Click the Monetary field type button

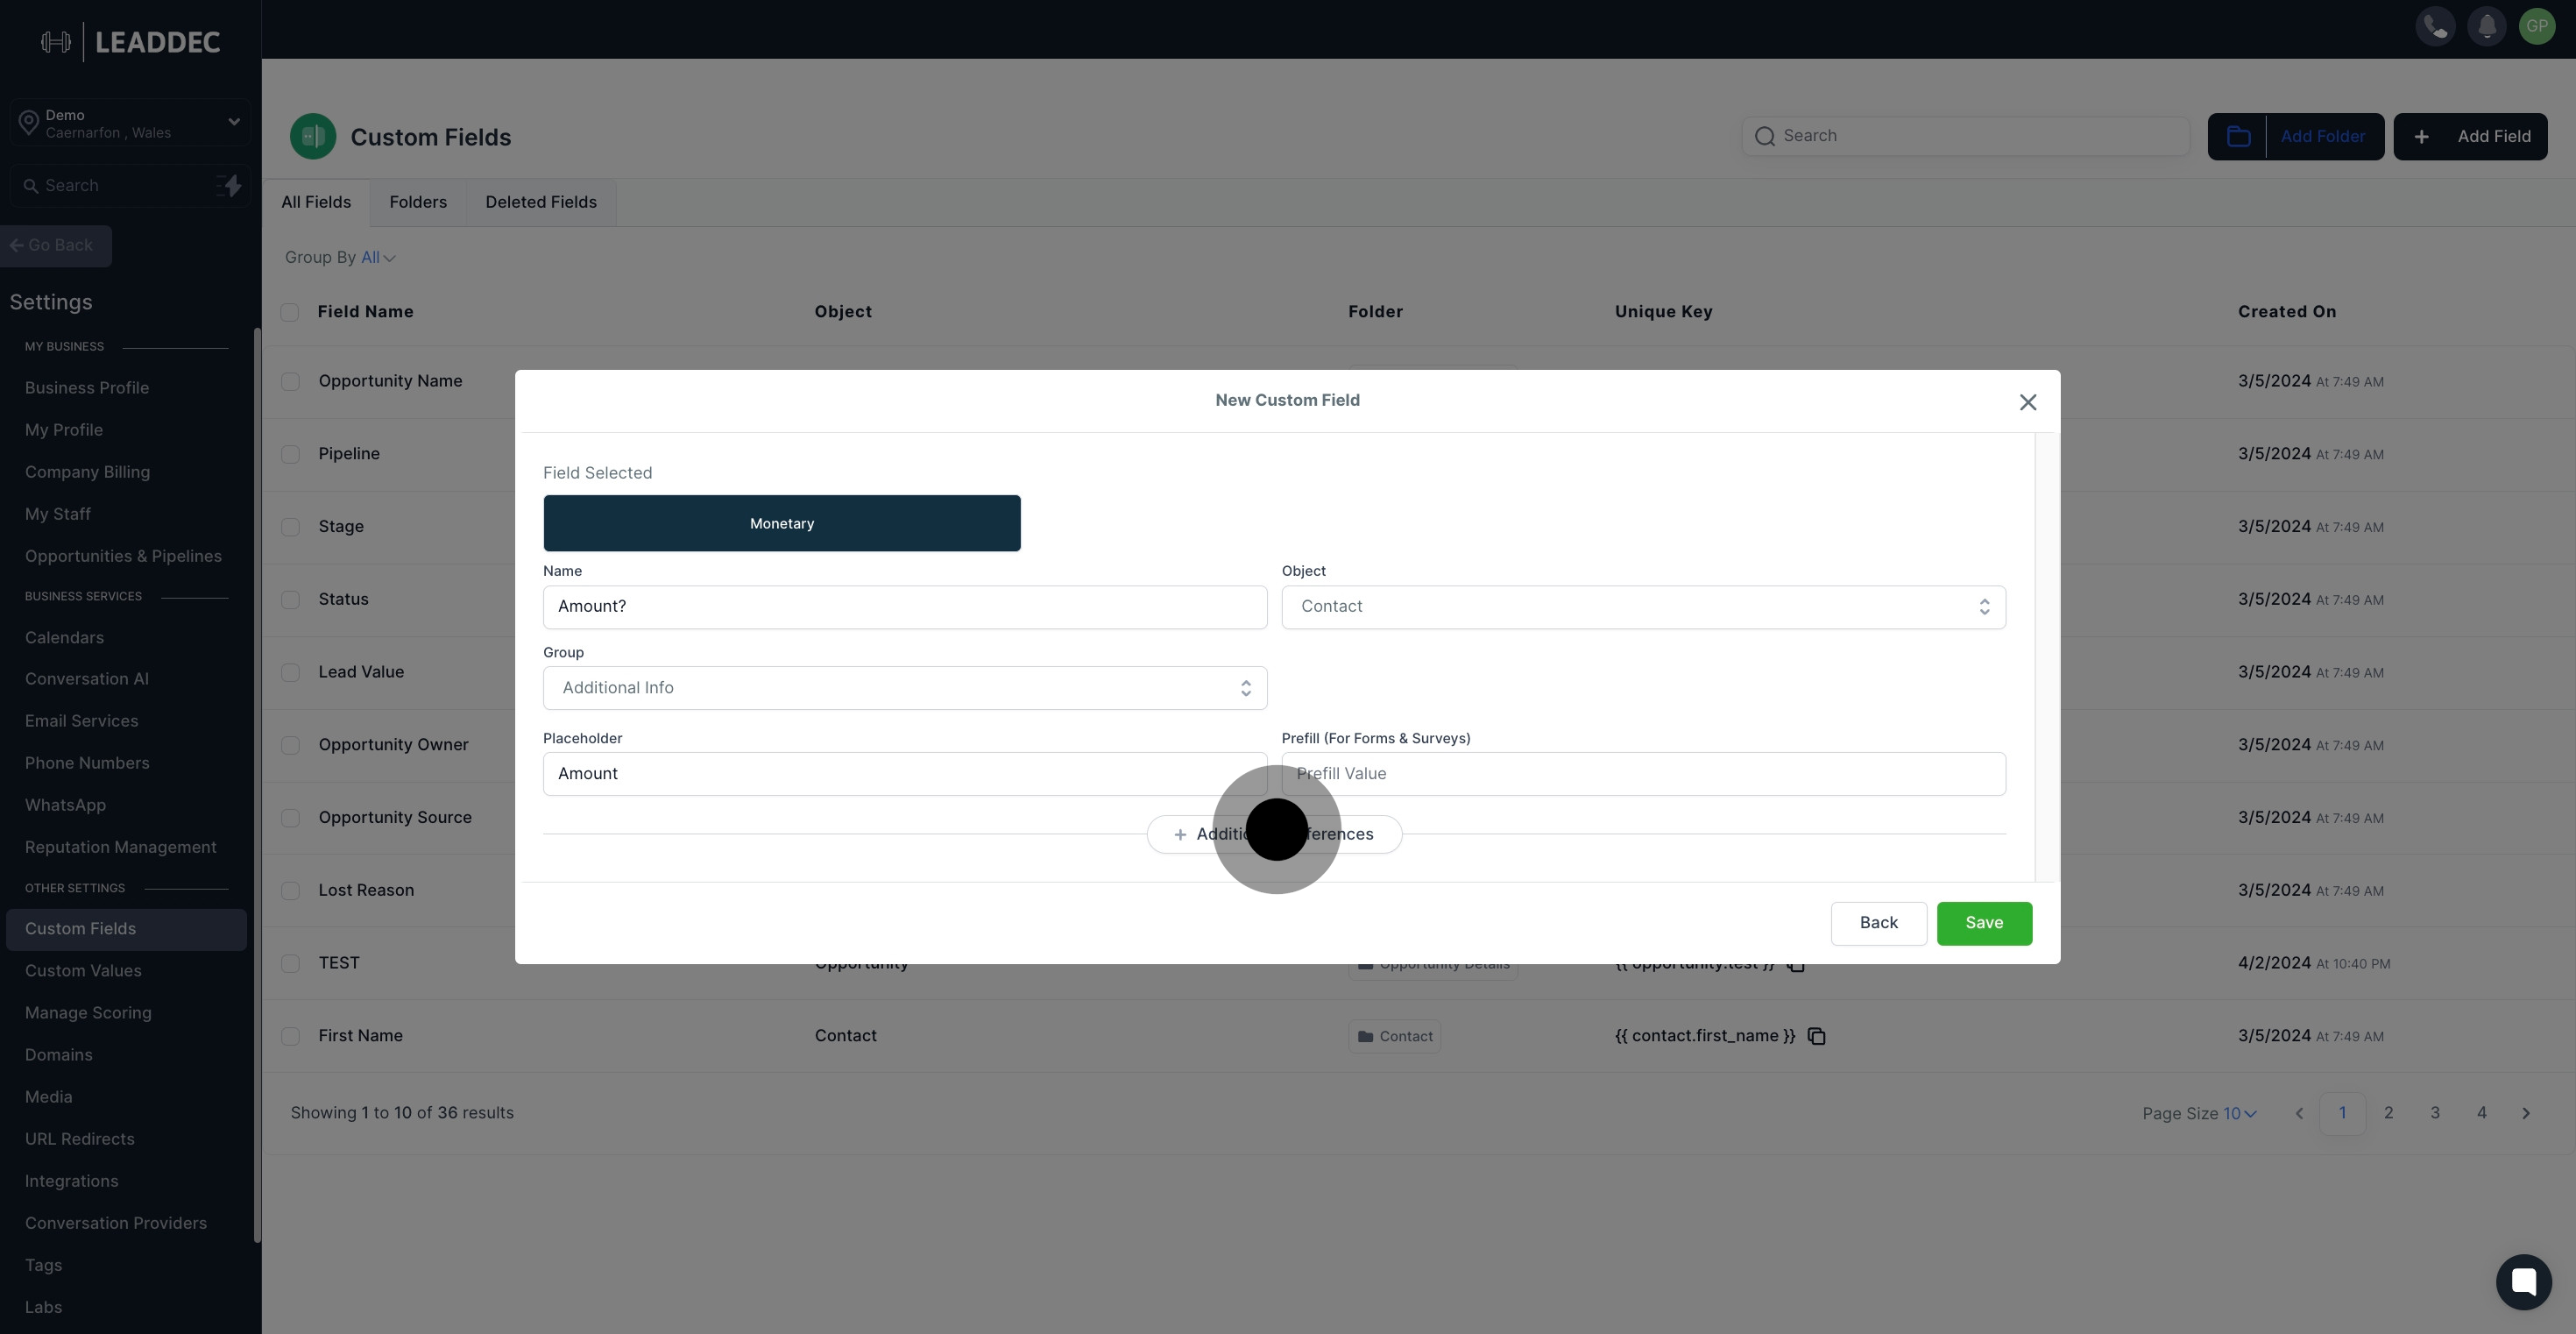click(782, 523)
